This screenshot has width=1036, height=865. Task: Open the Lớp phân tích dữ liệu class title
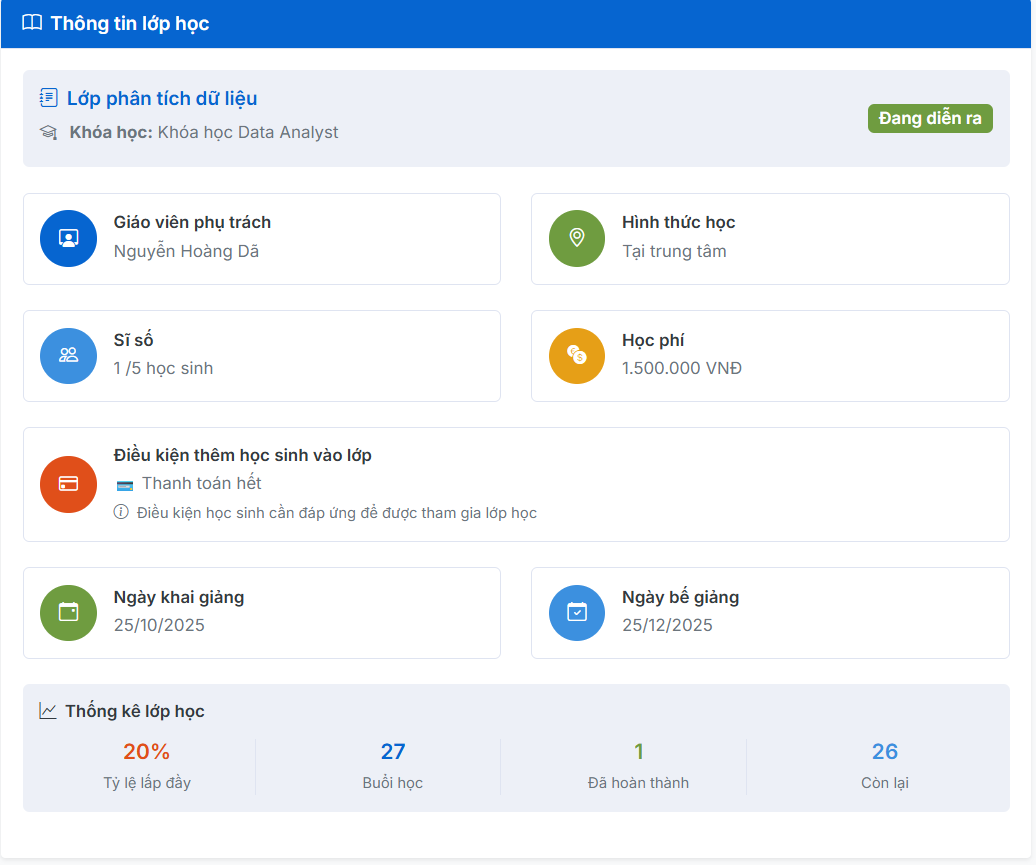[x=162, y=98]
